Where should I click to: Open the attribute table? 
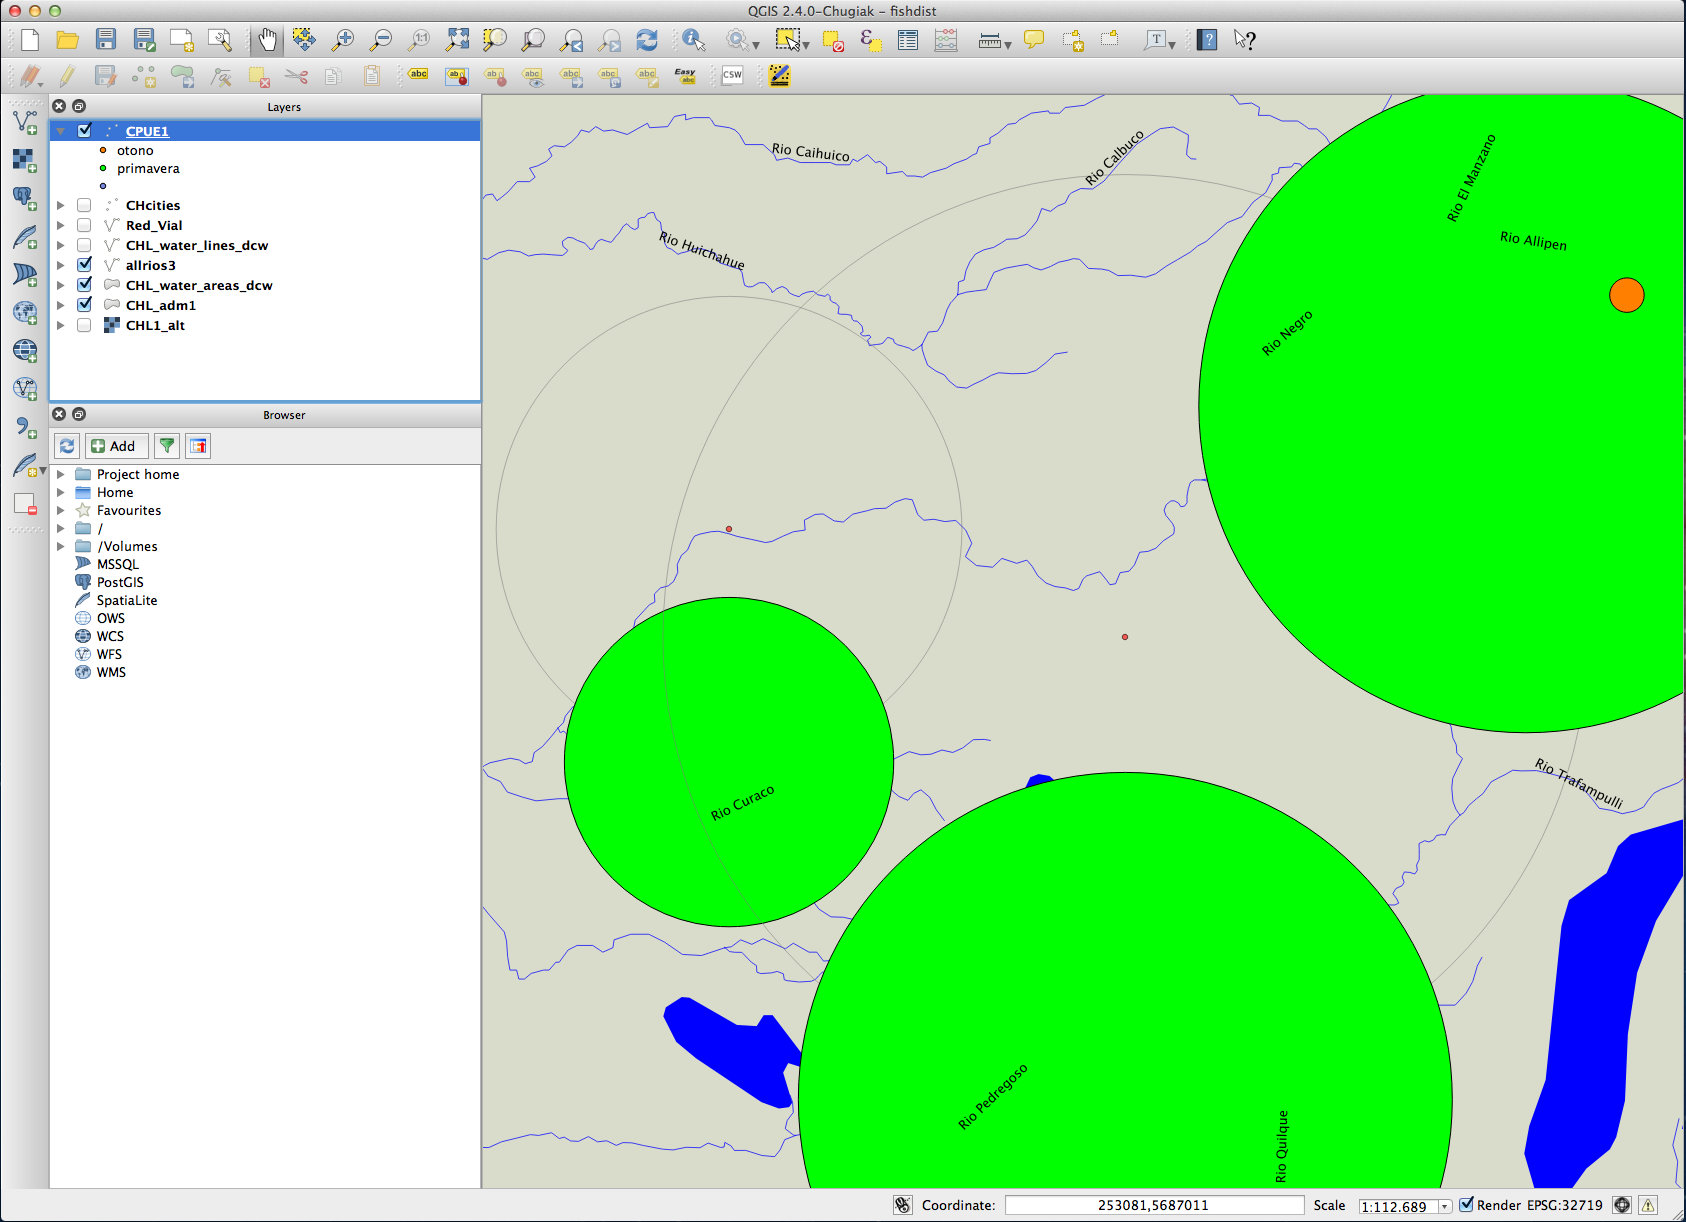coord(908,40)
